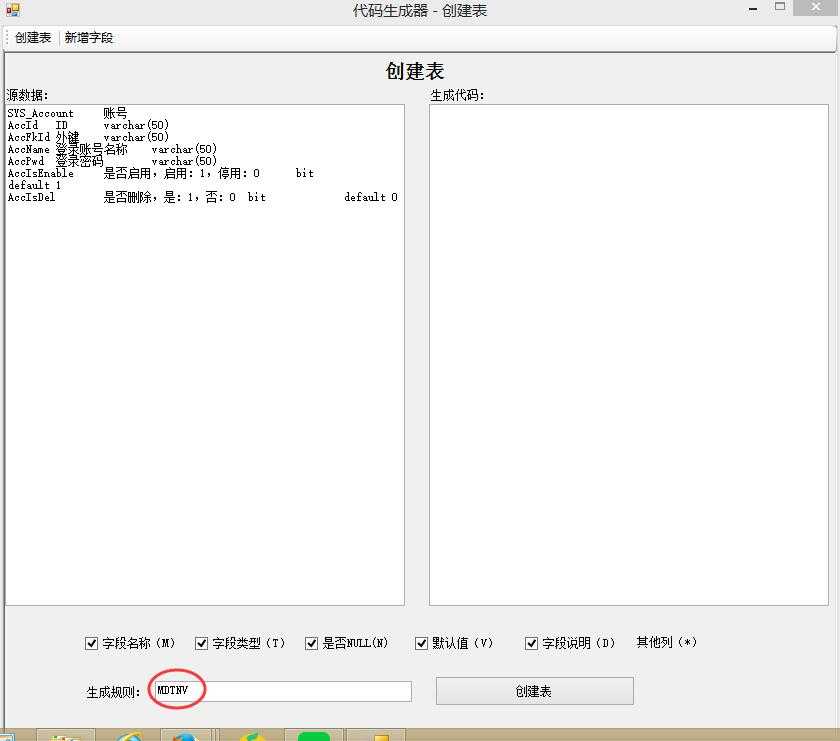Viewport: 840px width, 741px height.
Task: Maximize the 代码生成器 window
Action: pos(780,8)
